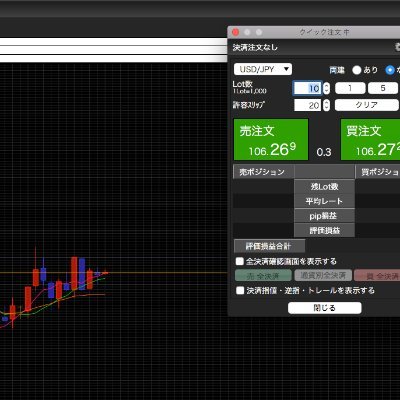
Task: Click the Lot数 stepper arrows
Action: tap(327, 88)
